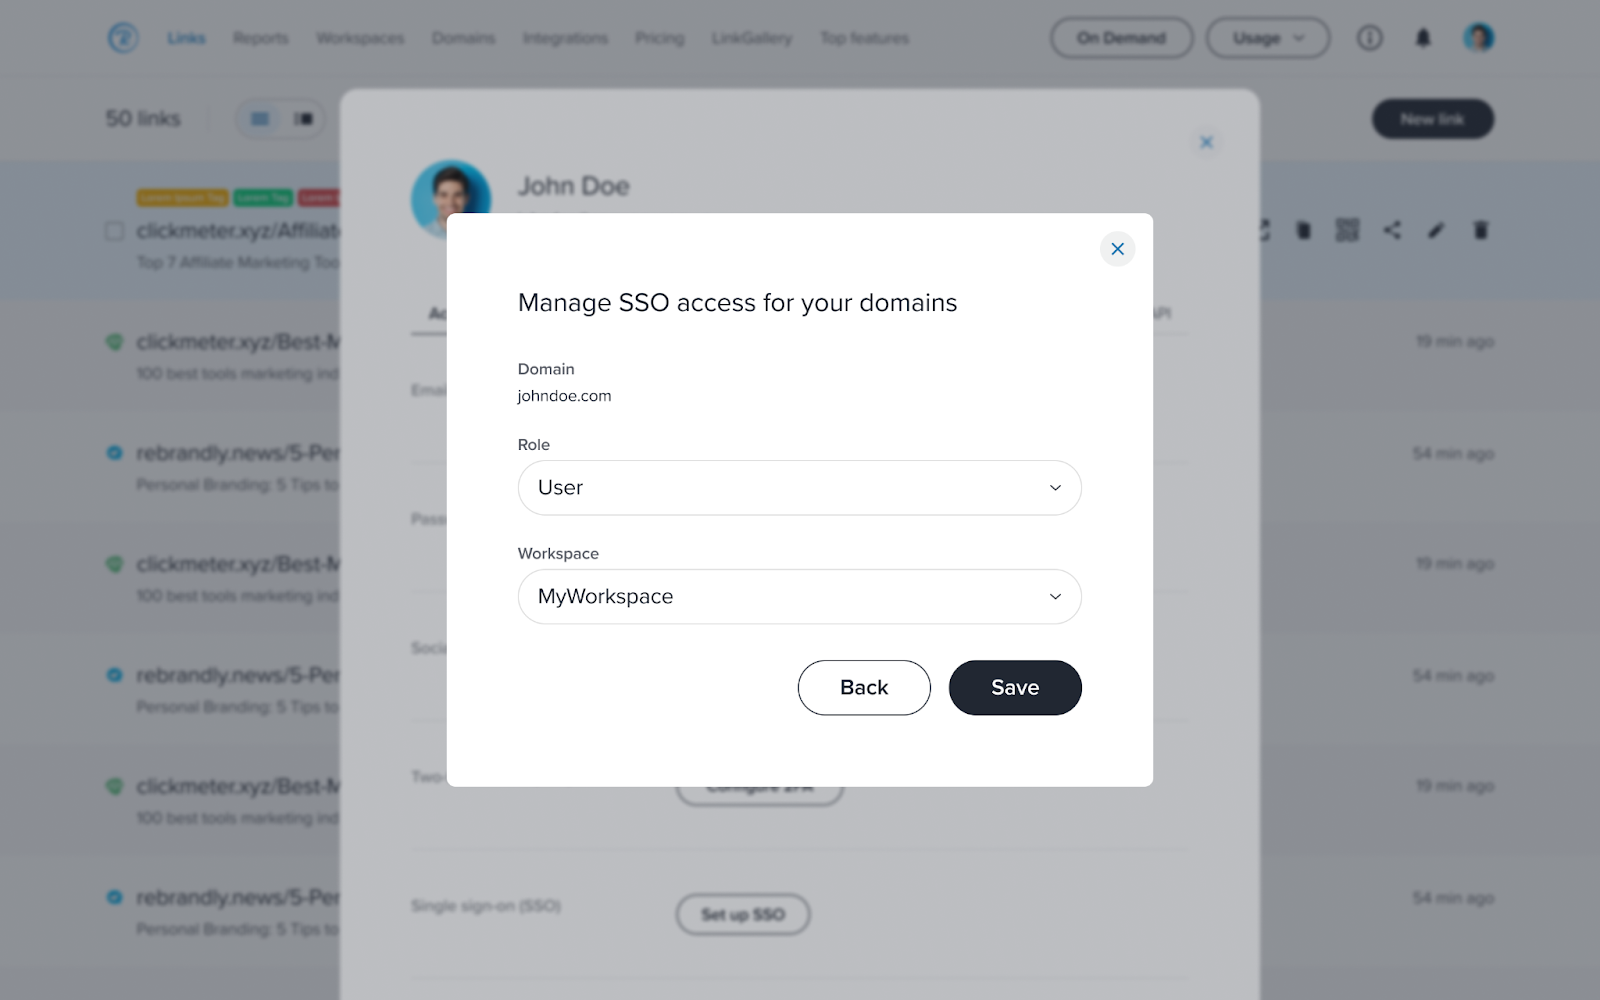Go back with the Back button
This screenshot has height=1000, width=1600.
click(864, 688)
